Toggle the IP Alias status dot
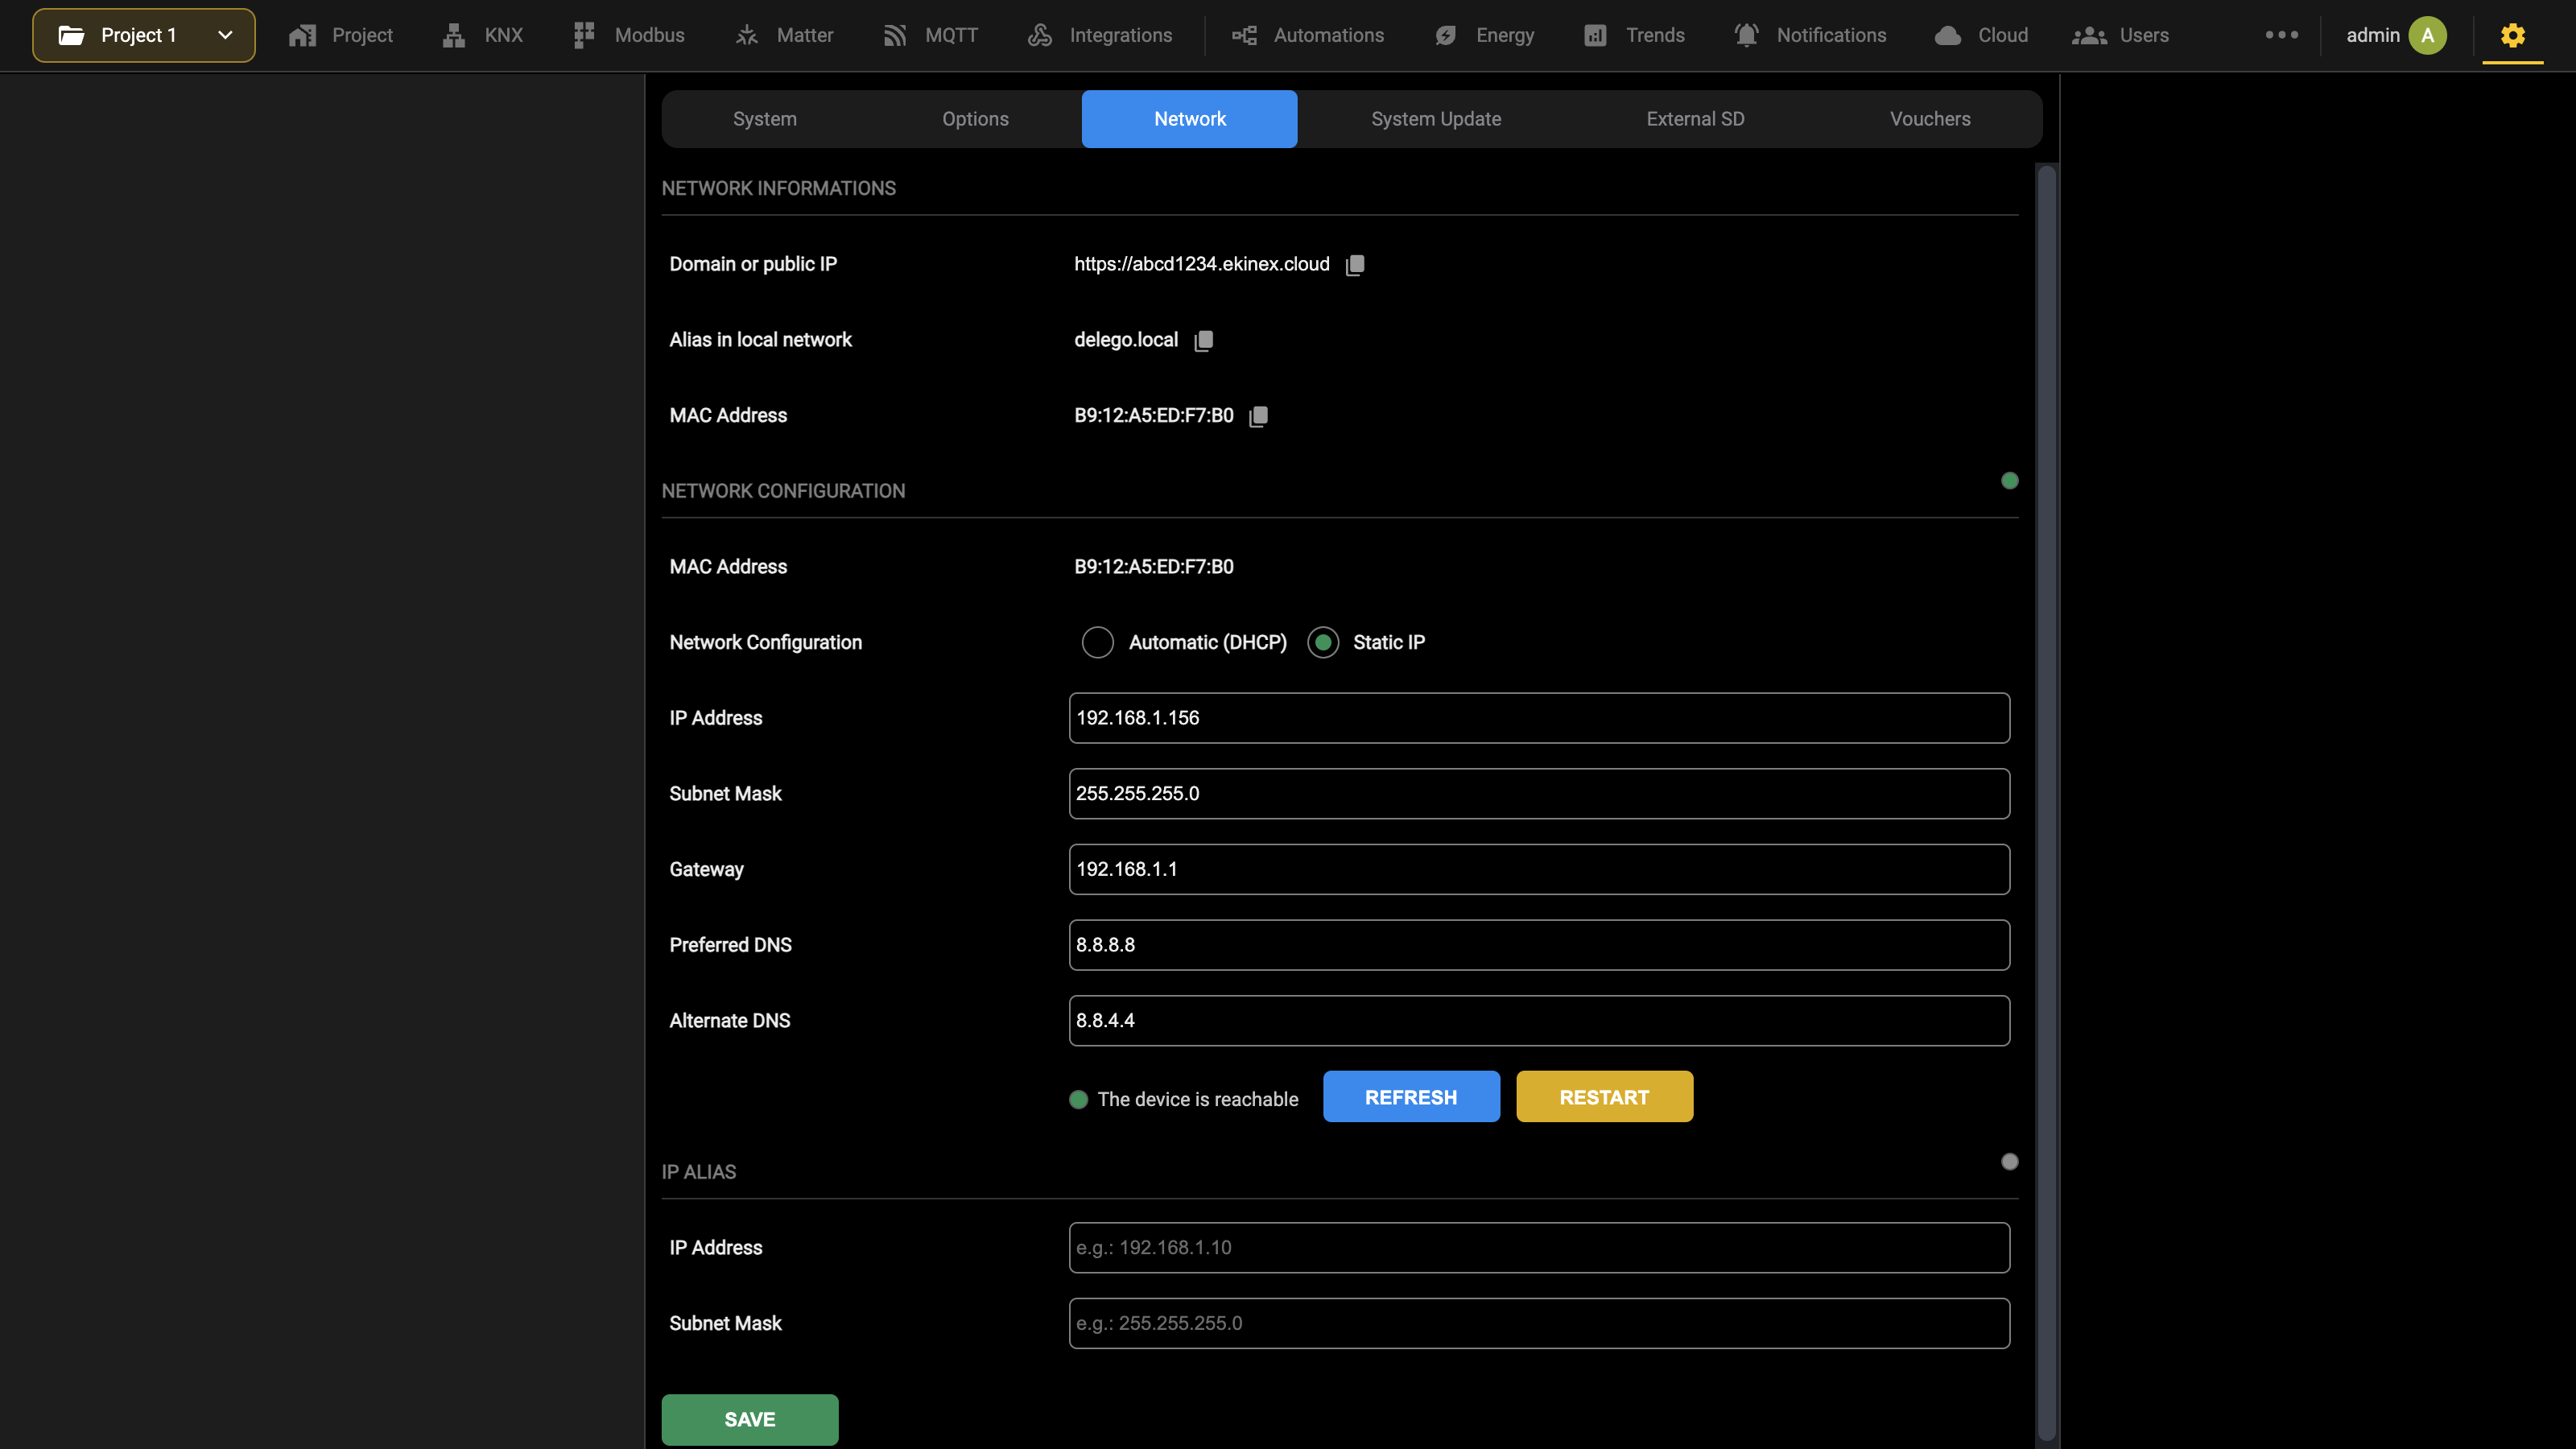Image resolution: width=2576 pixels, height=1449 pixels. 2010,1162
